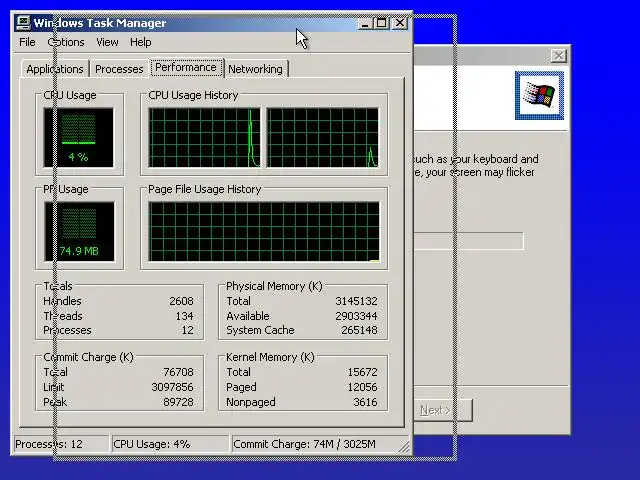640x480 pixels.
Task: Click the PF Usage meter showing 74.9 MB
Action: (x=79, y=231)
